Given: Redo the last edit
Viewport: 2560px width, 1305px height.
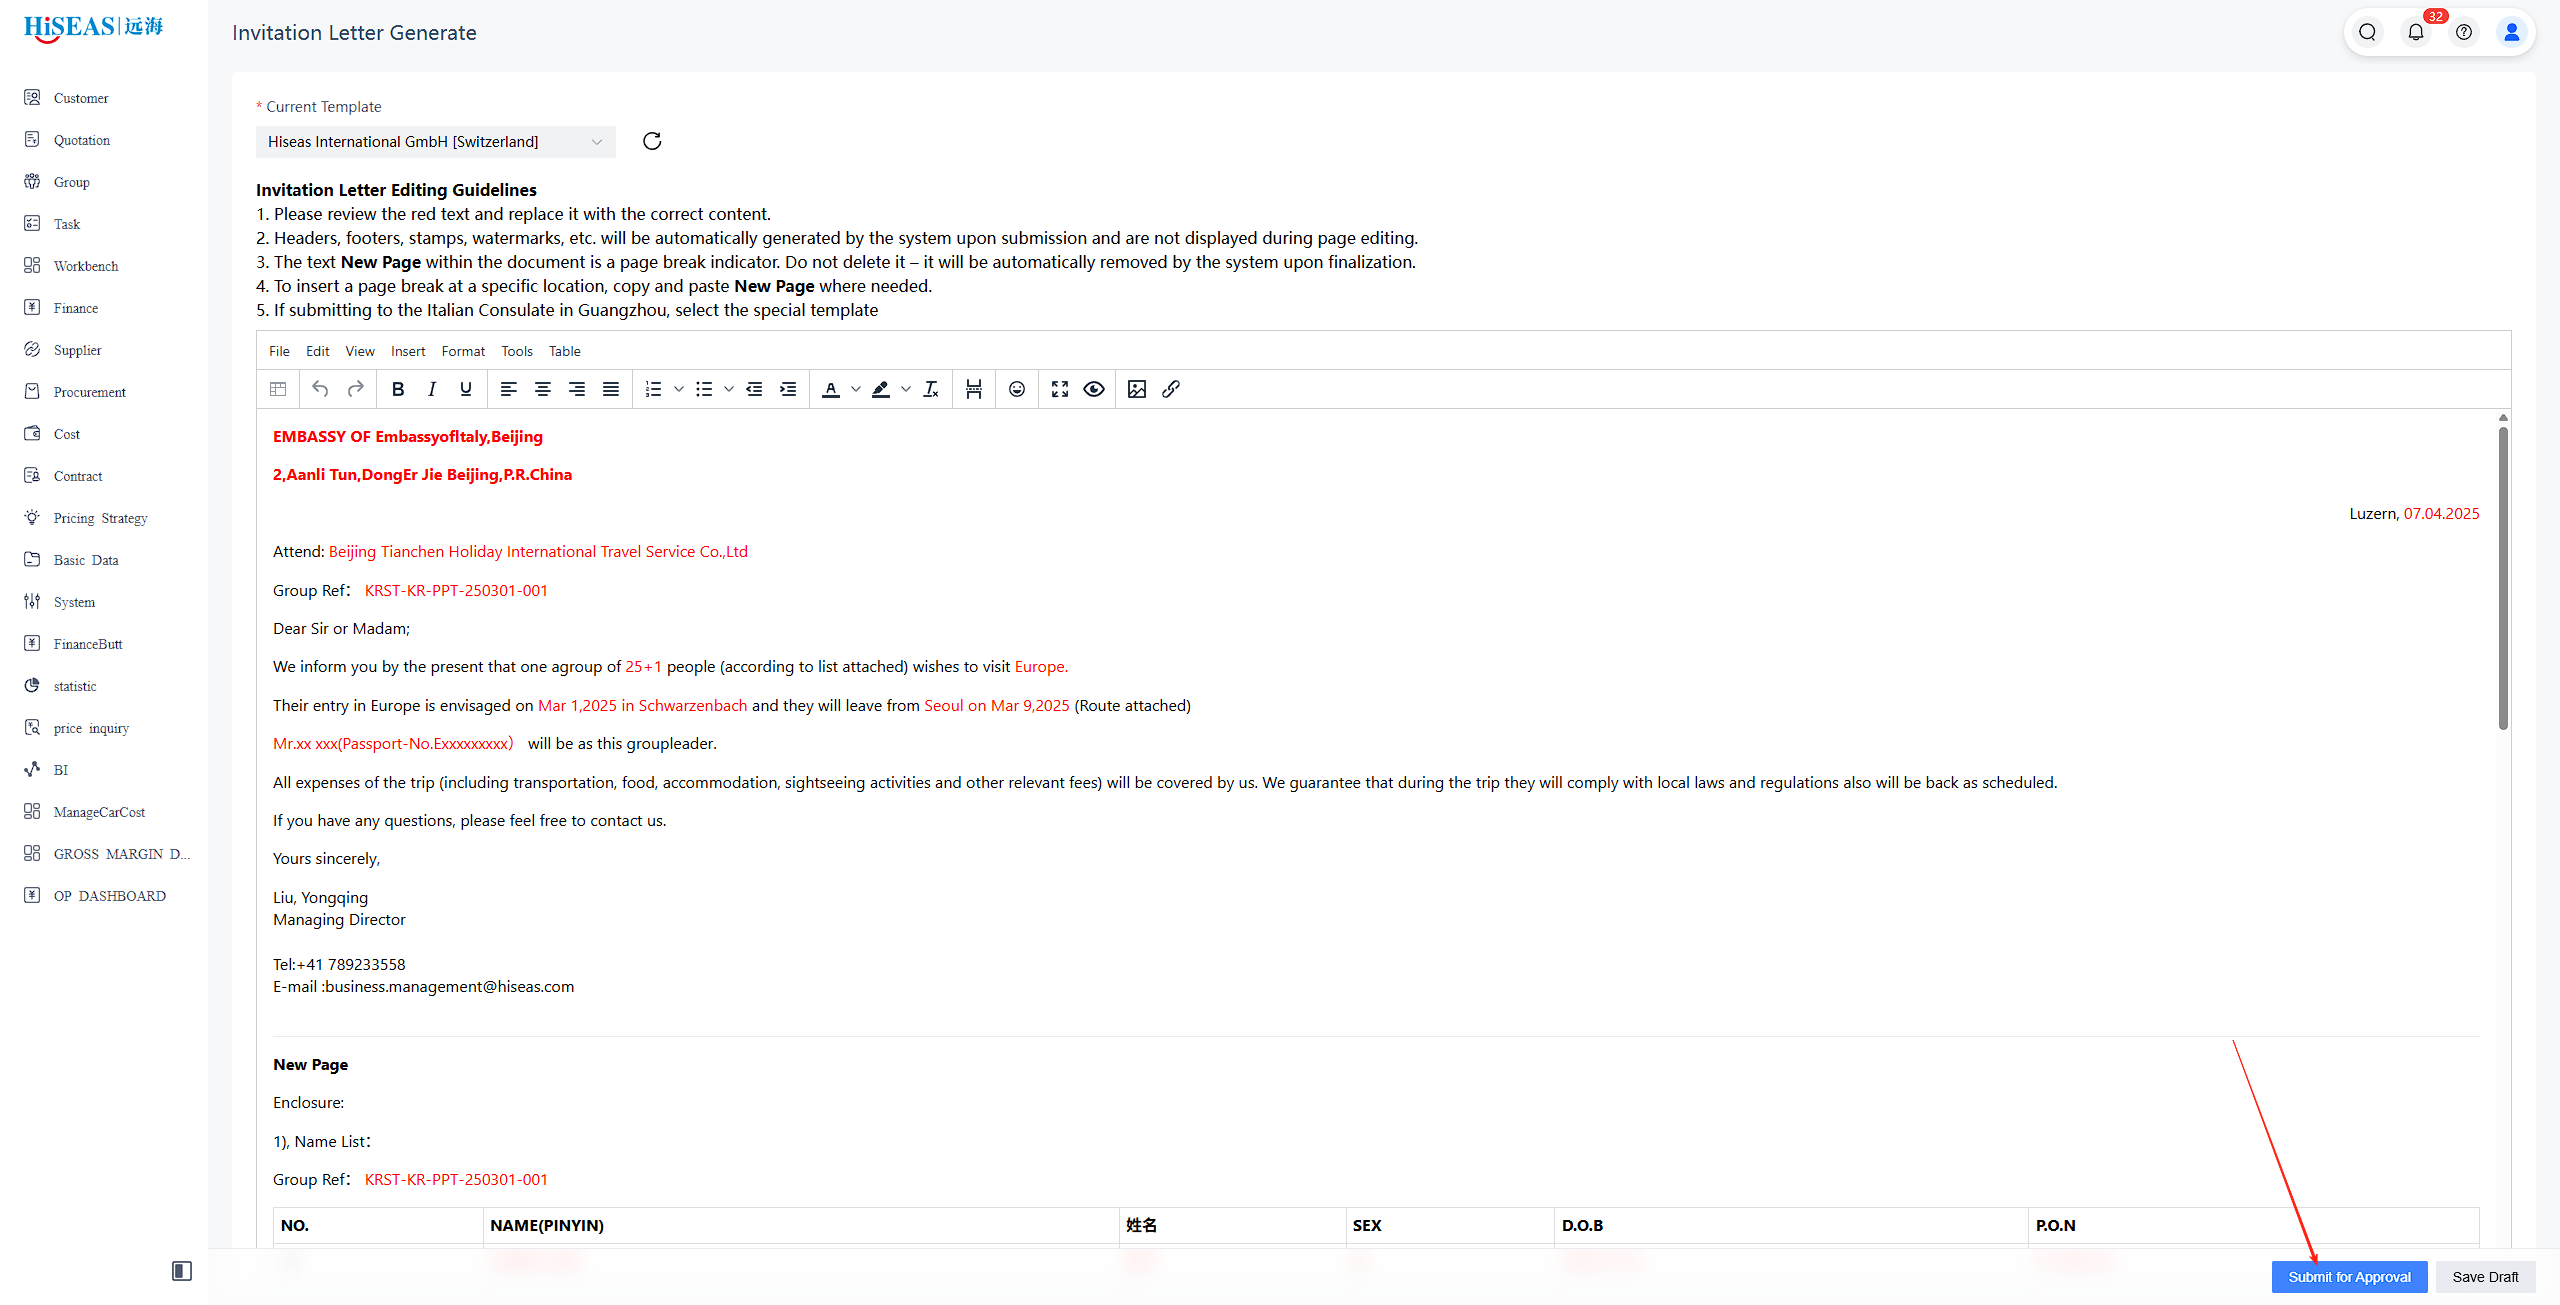Looking at the screenshot, I should coord(355,389).
